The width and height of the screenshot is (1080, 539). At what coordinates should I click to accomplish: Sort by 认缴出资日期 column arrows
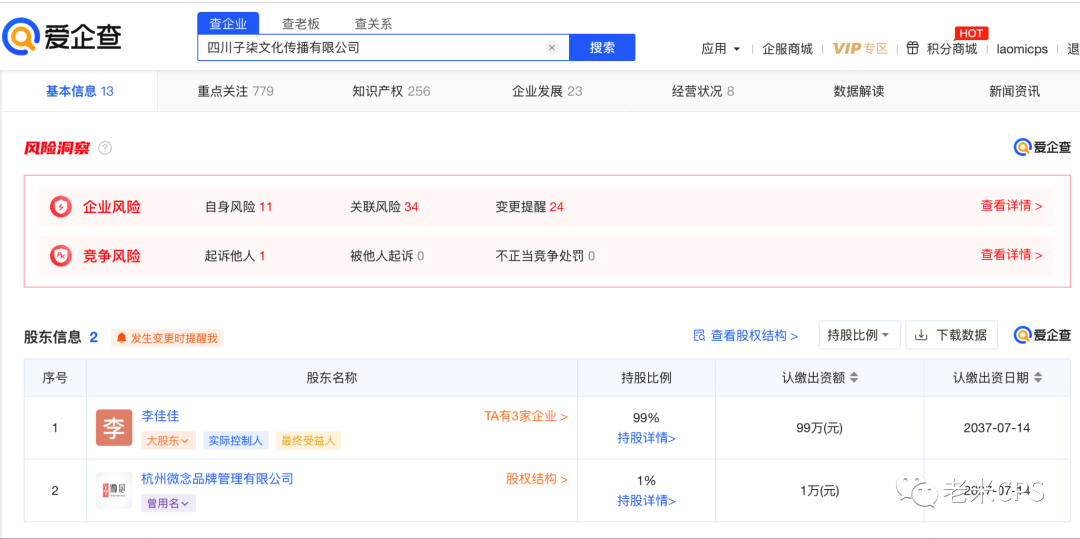pyautogui.click(x=1038, y=377)
